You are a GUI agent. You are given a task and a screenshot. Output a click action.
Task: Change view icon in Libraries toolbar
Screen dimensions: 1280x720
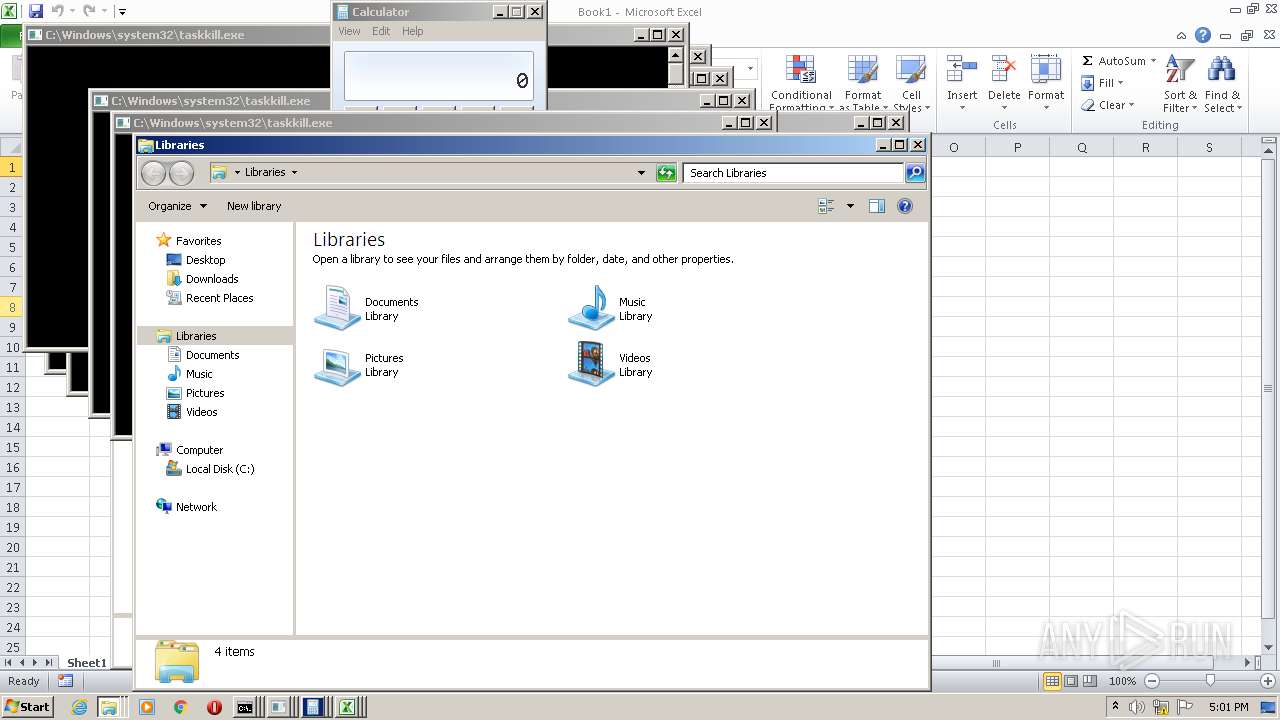(826, 206)
